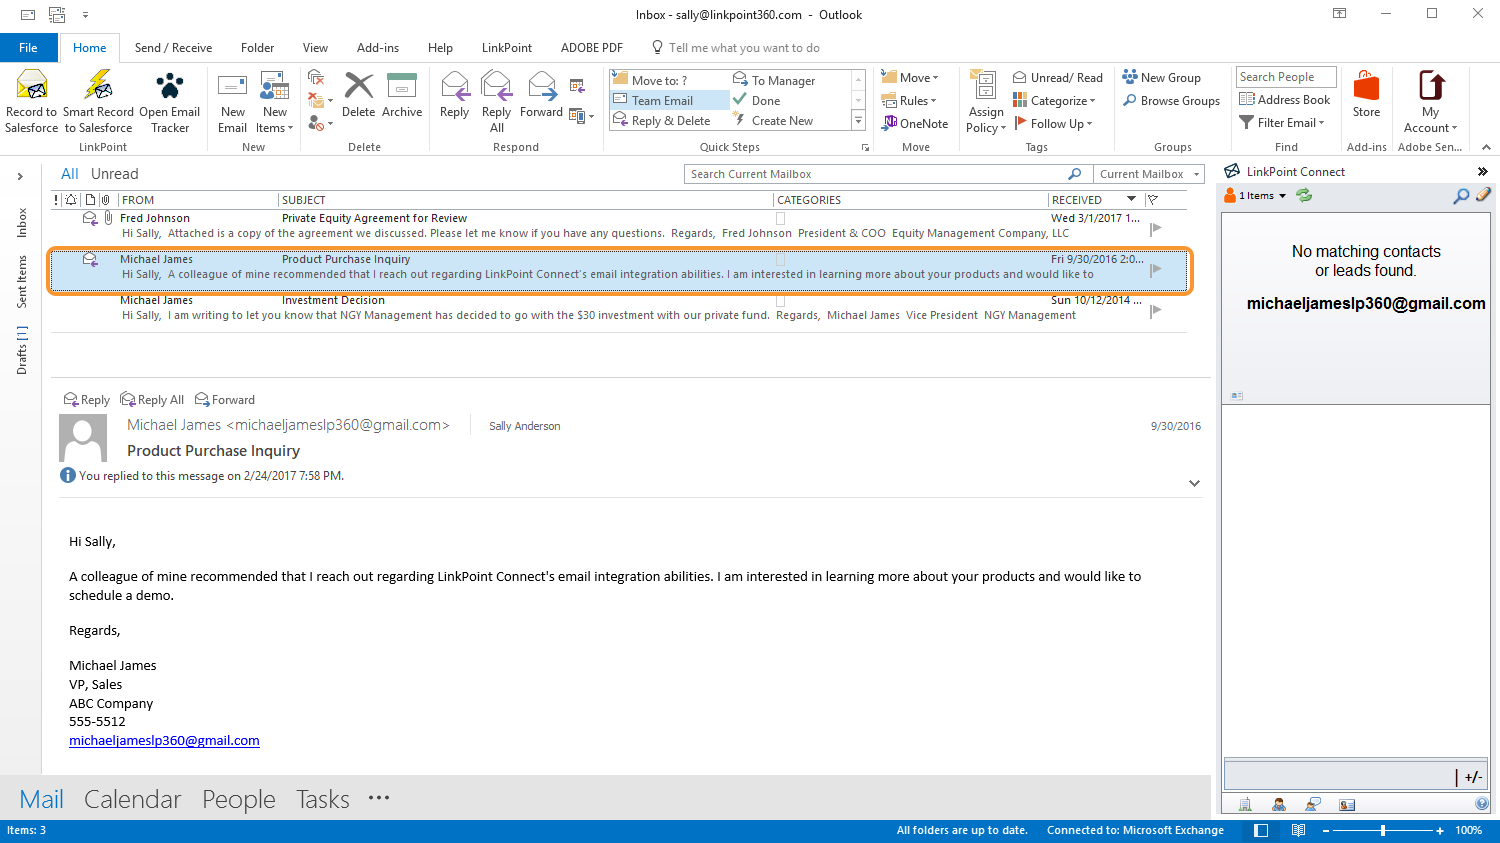Screen dimensions: 1500x843
Task: Toggle category box on Fred Johnson email
Action: [781, 218]
